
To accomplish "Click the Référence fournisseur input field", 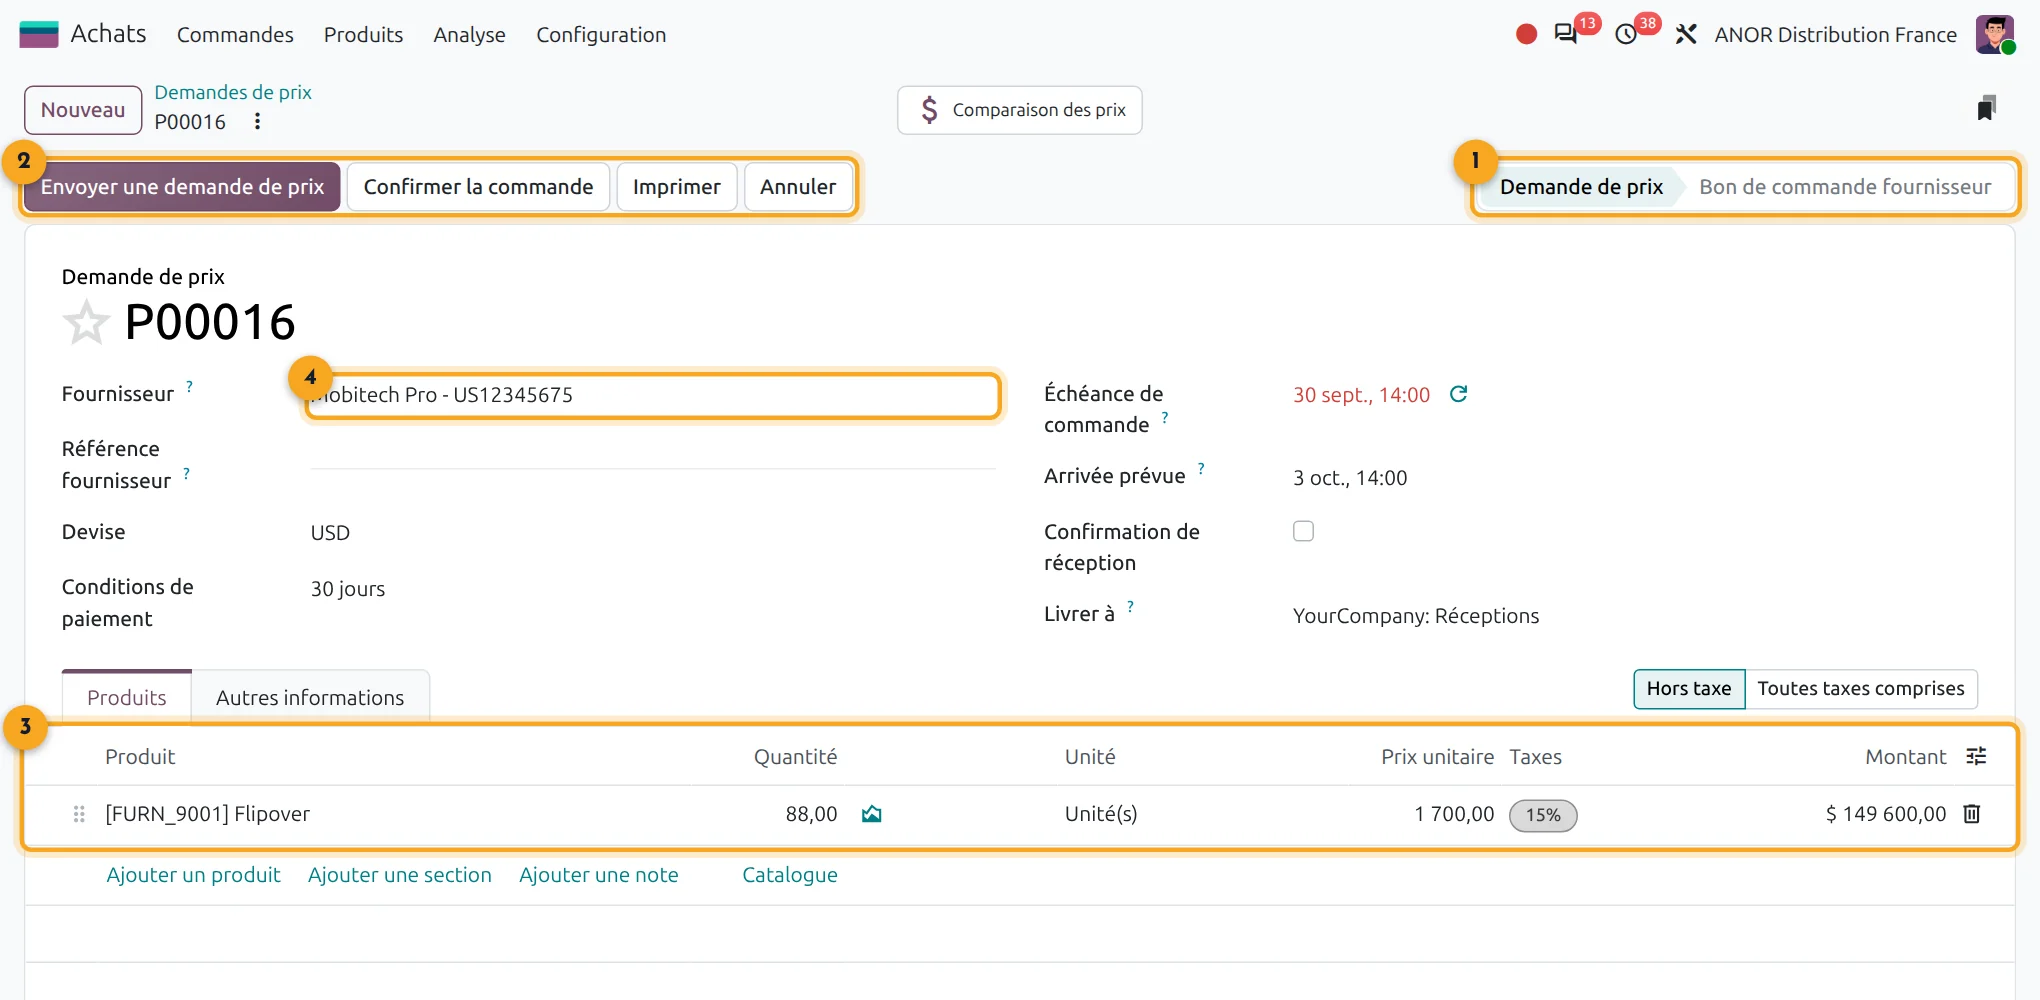I will click(x=652, y=451).
